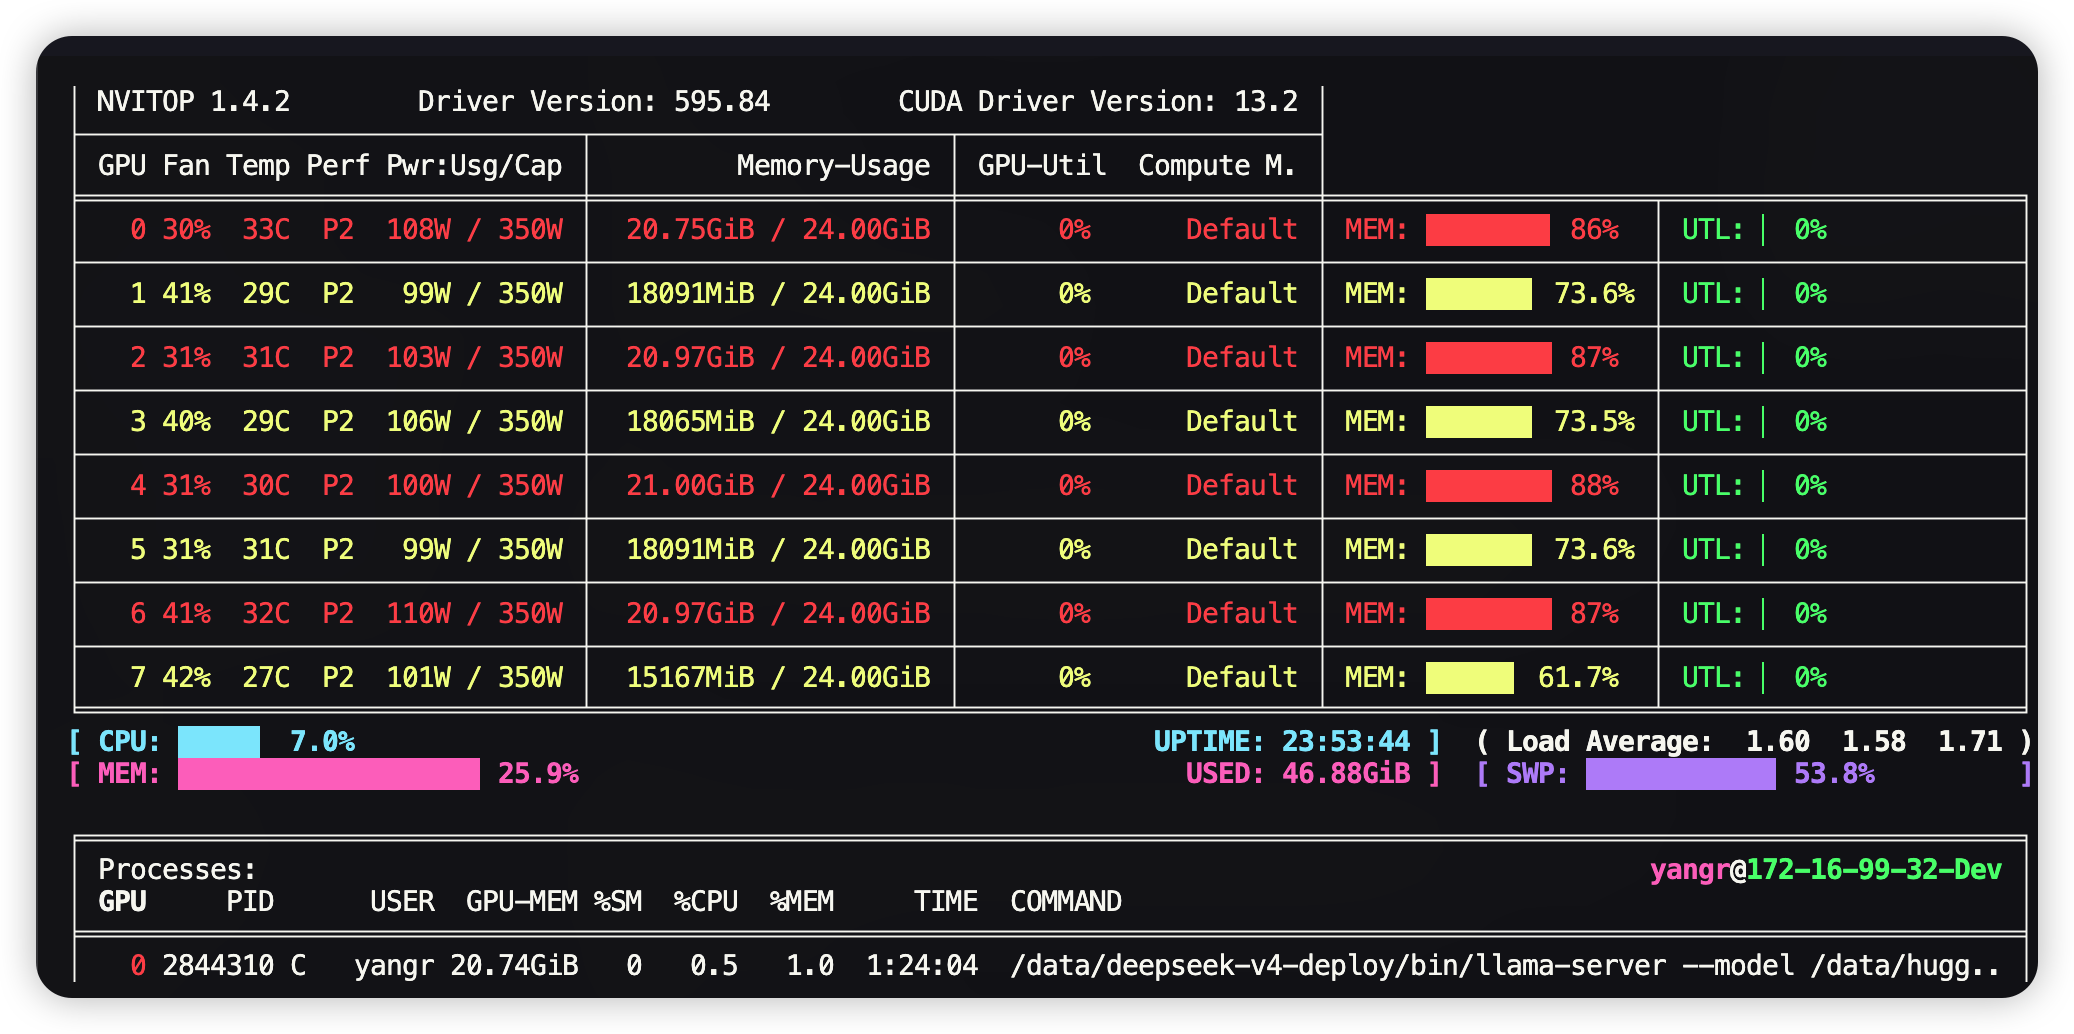The height and width of the screenshot is (1034, 2074).
Task: Click "18065MiB" in the GPU 3 row
Action: (690, 421)
